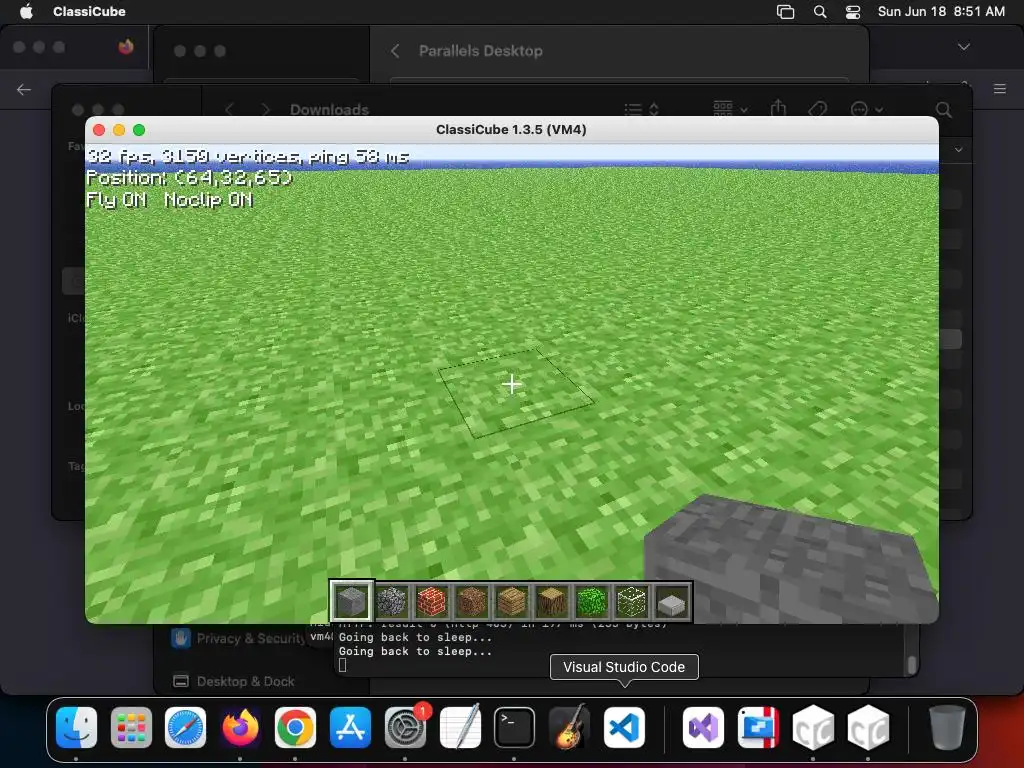Open the ClassiCube application menu
The image size is (1024, 768).
click(89, 11)
